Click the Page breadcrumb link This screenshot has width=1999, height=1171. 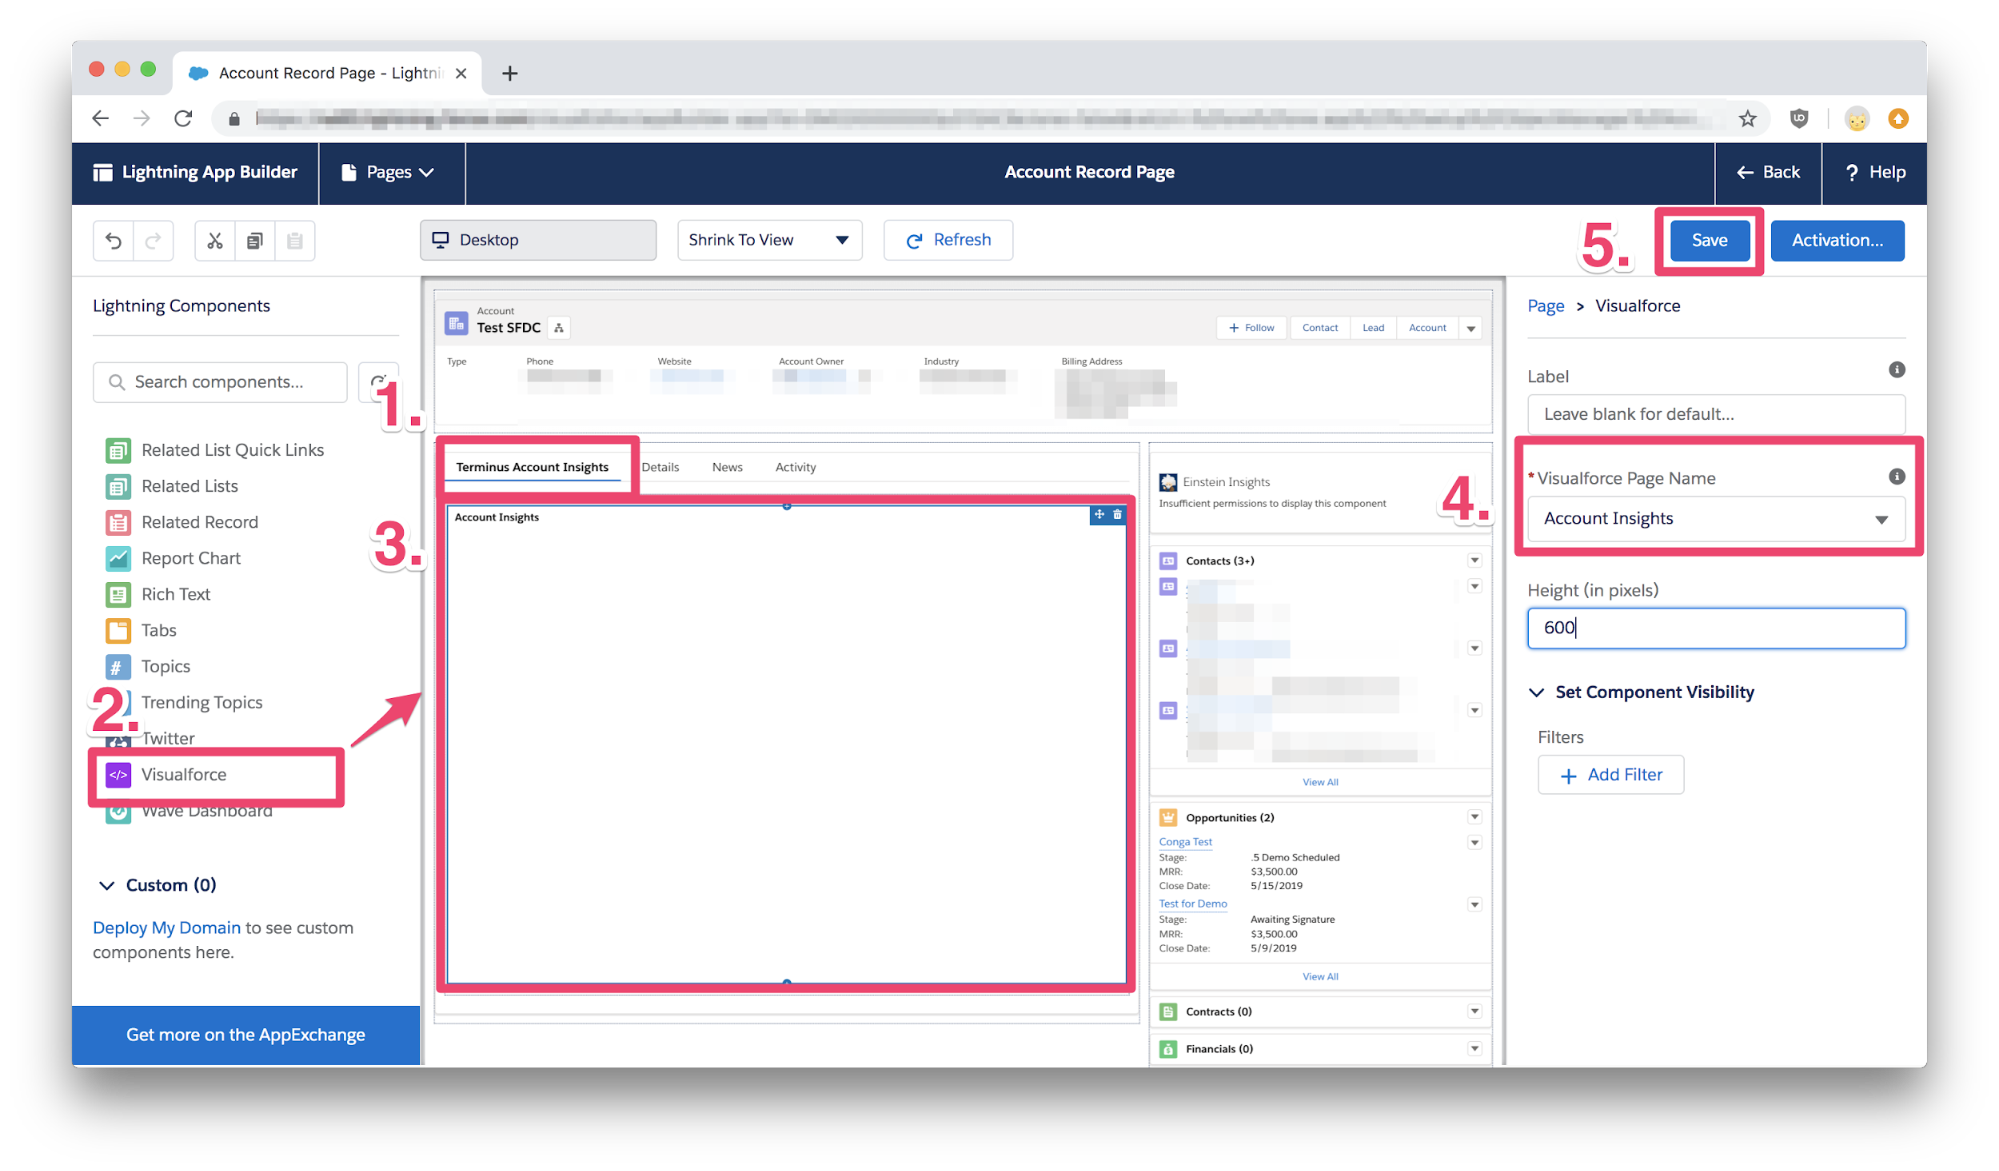coord(1545,306)
